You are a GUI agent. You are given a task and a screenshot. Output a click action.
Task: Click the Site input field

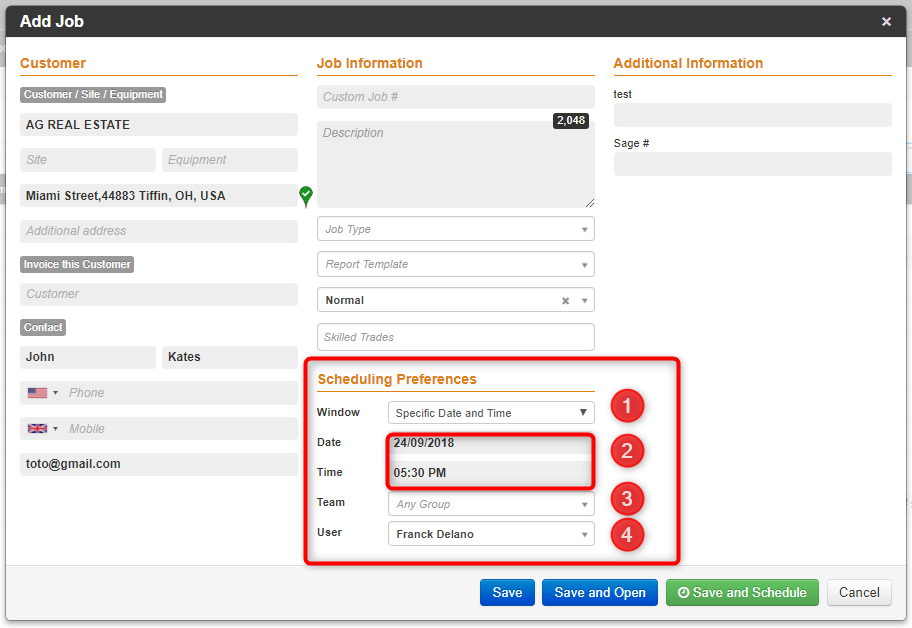[88, 160]
